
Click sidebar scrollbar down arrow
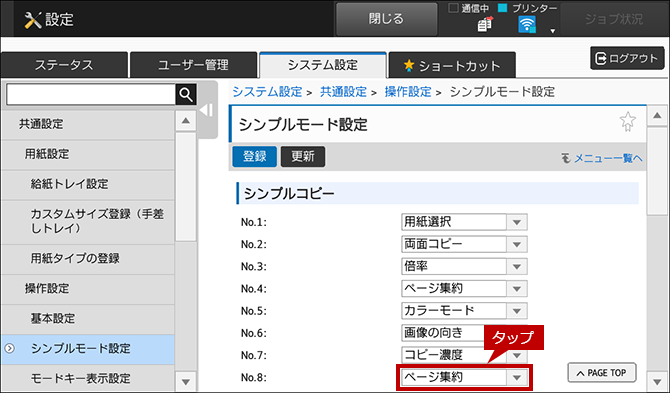185,381
